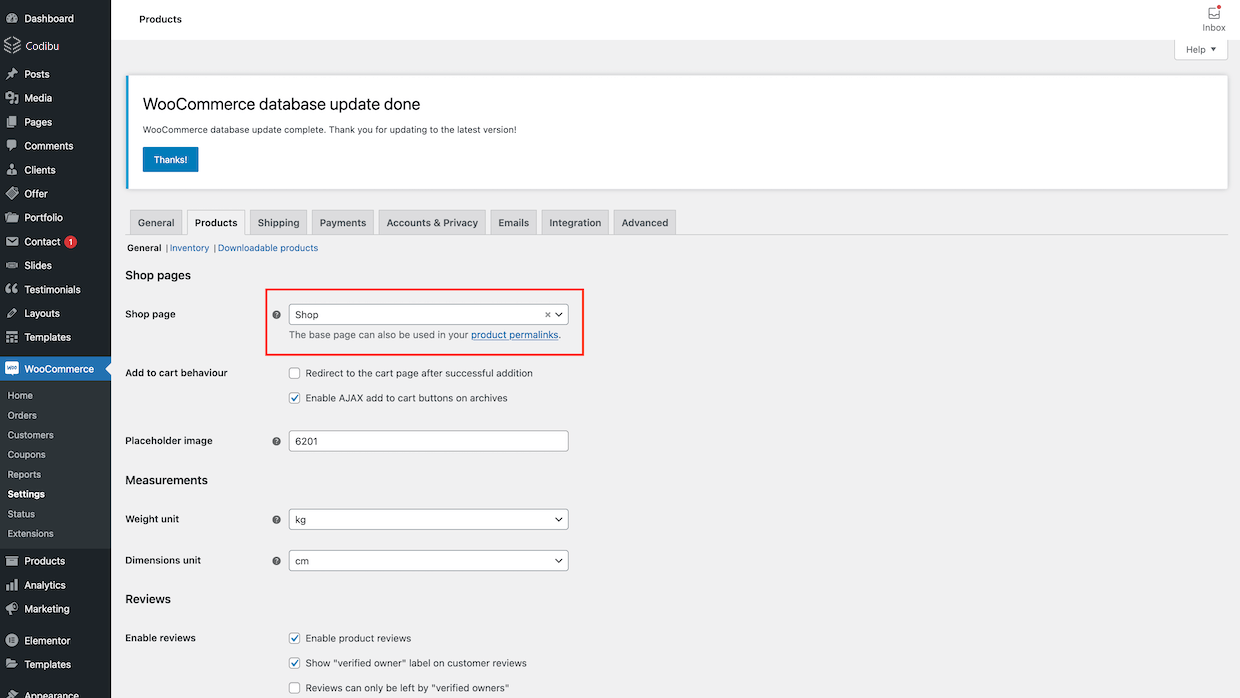Click the Clients people icon
Viewport: 1240px width, 698px height.
(12, 170)
